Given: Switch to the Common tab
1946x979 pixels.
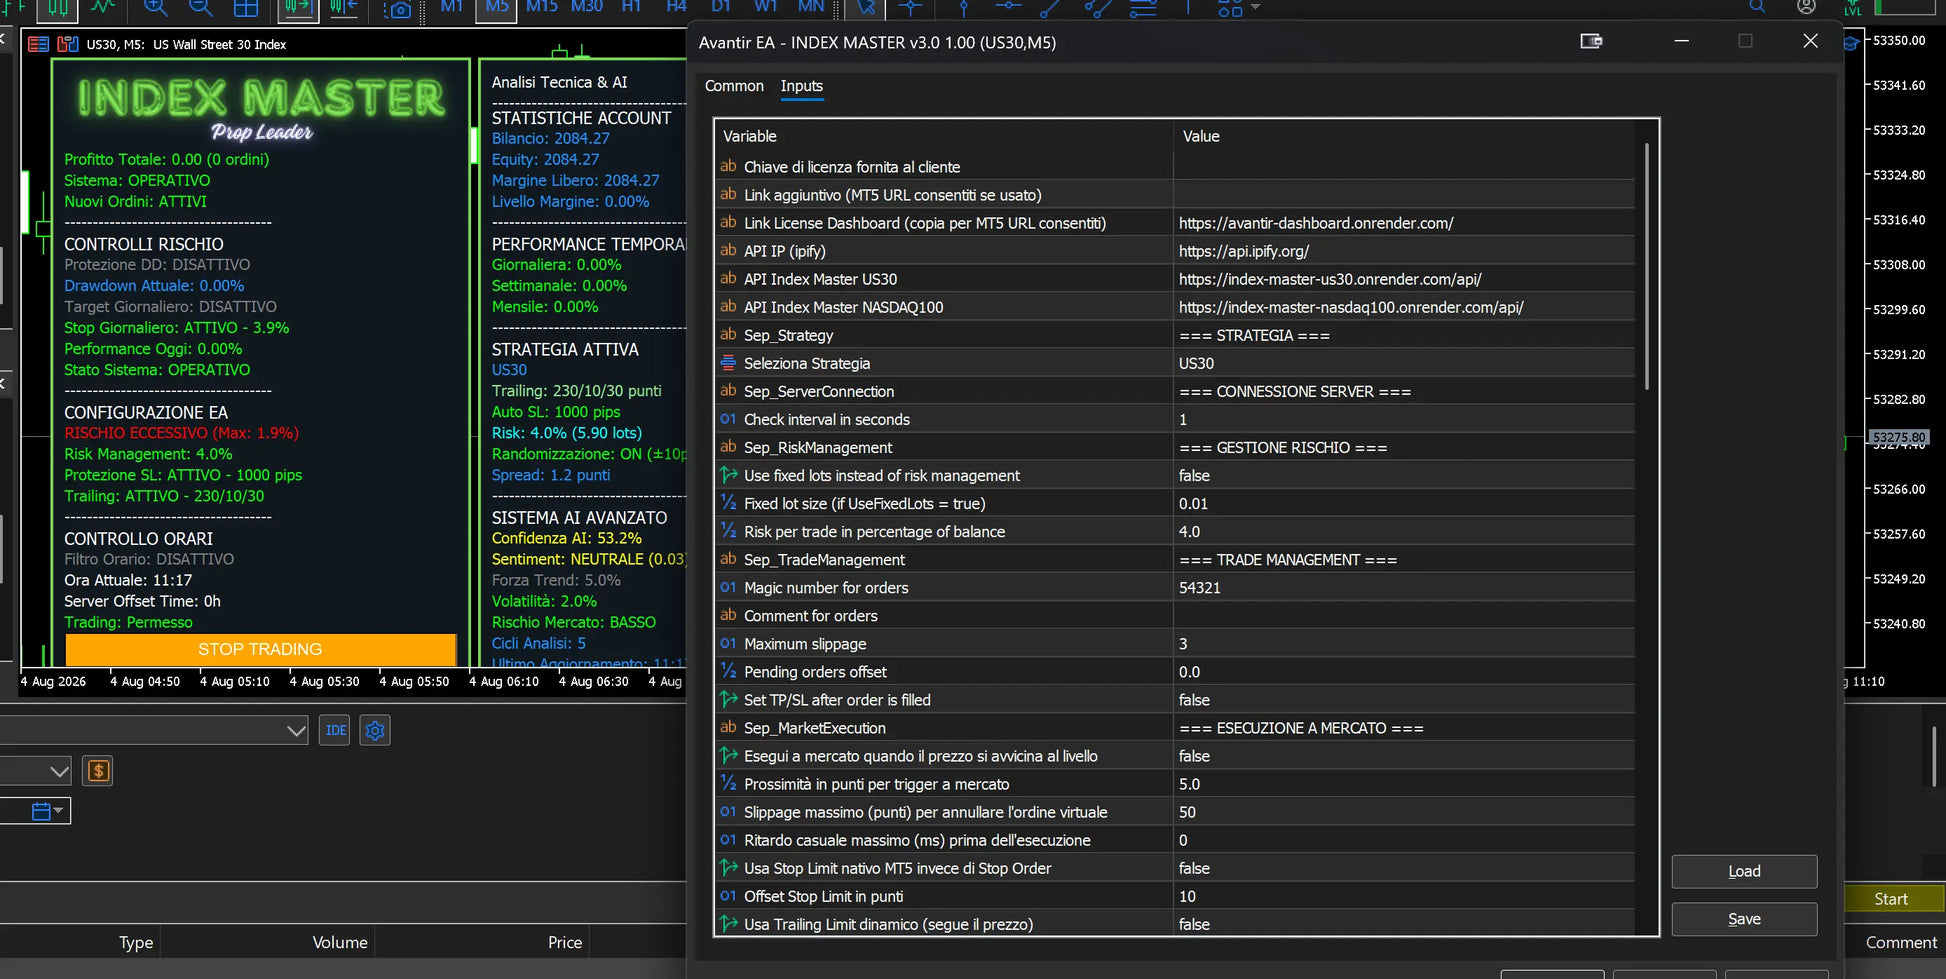Looking at the screenshot, I should click(734, 86).
